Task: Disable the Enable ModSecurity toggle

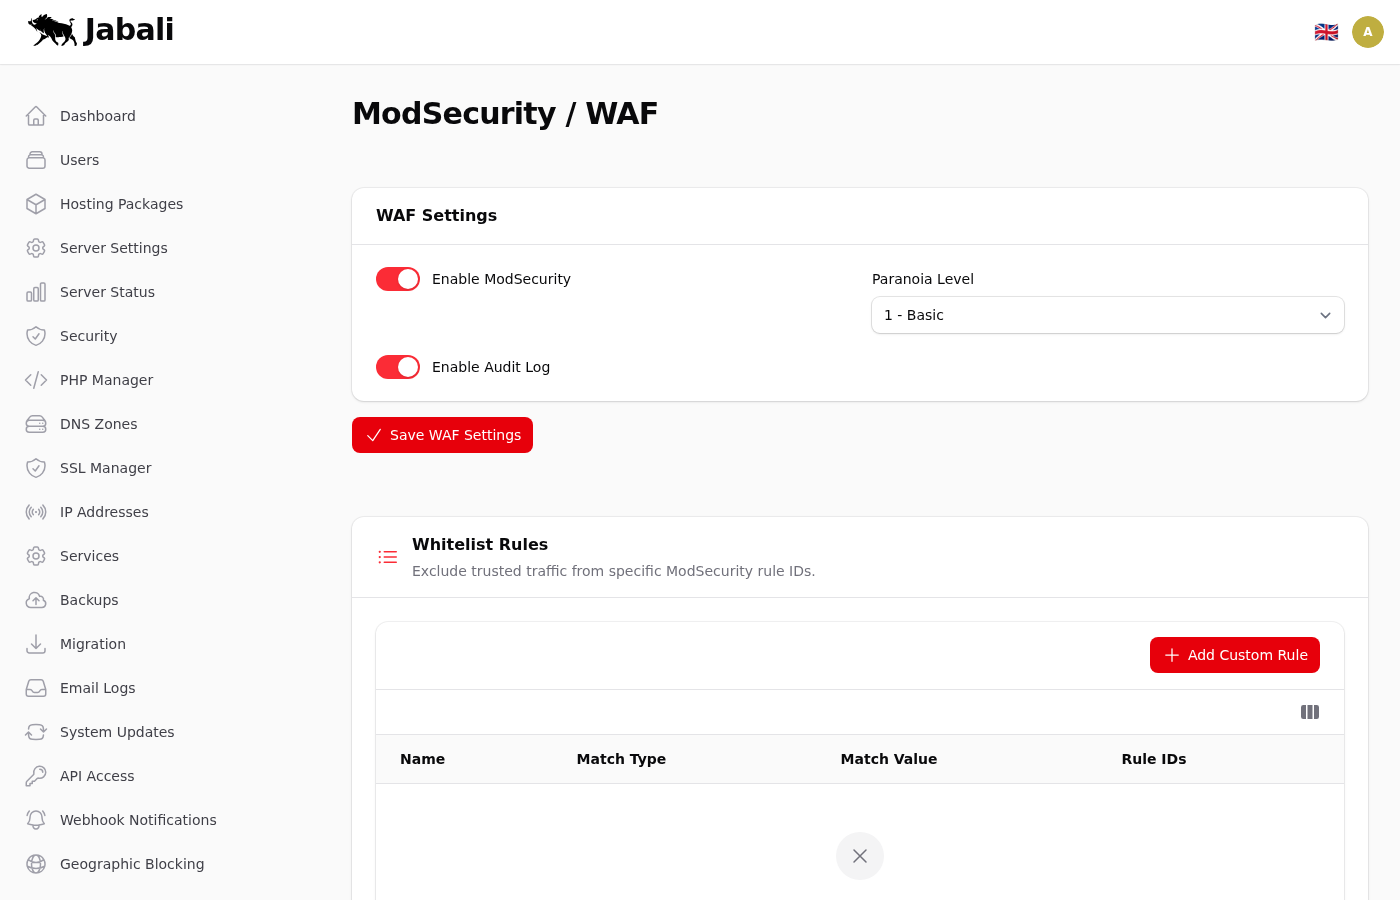Action: click(398, 279)
